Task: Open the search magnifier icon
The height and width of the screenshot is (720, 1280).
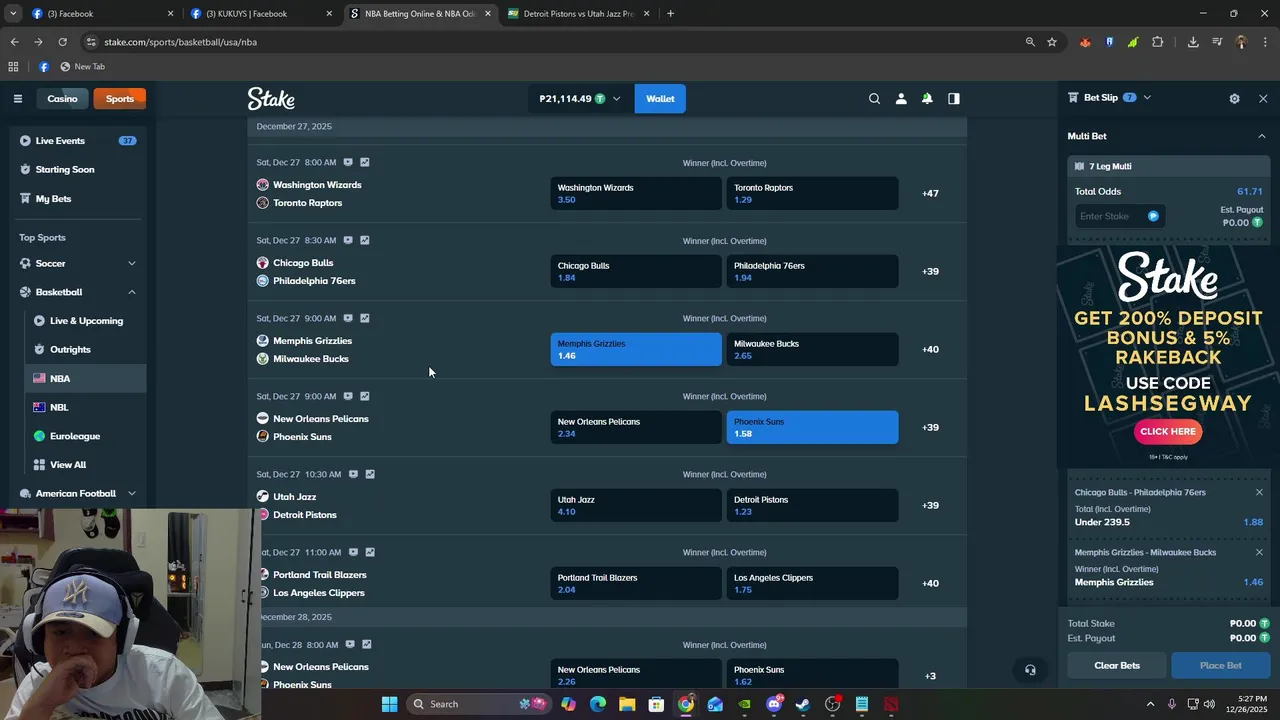Action: click(874, 98)
